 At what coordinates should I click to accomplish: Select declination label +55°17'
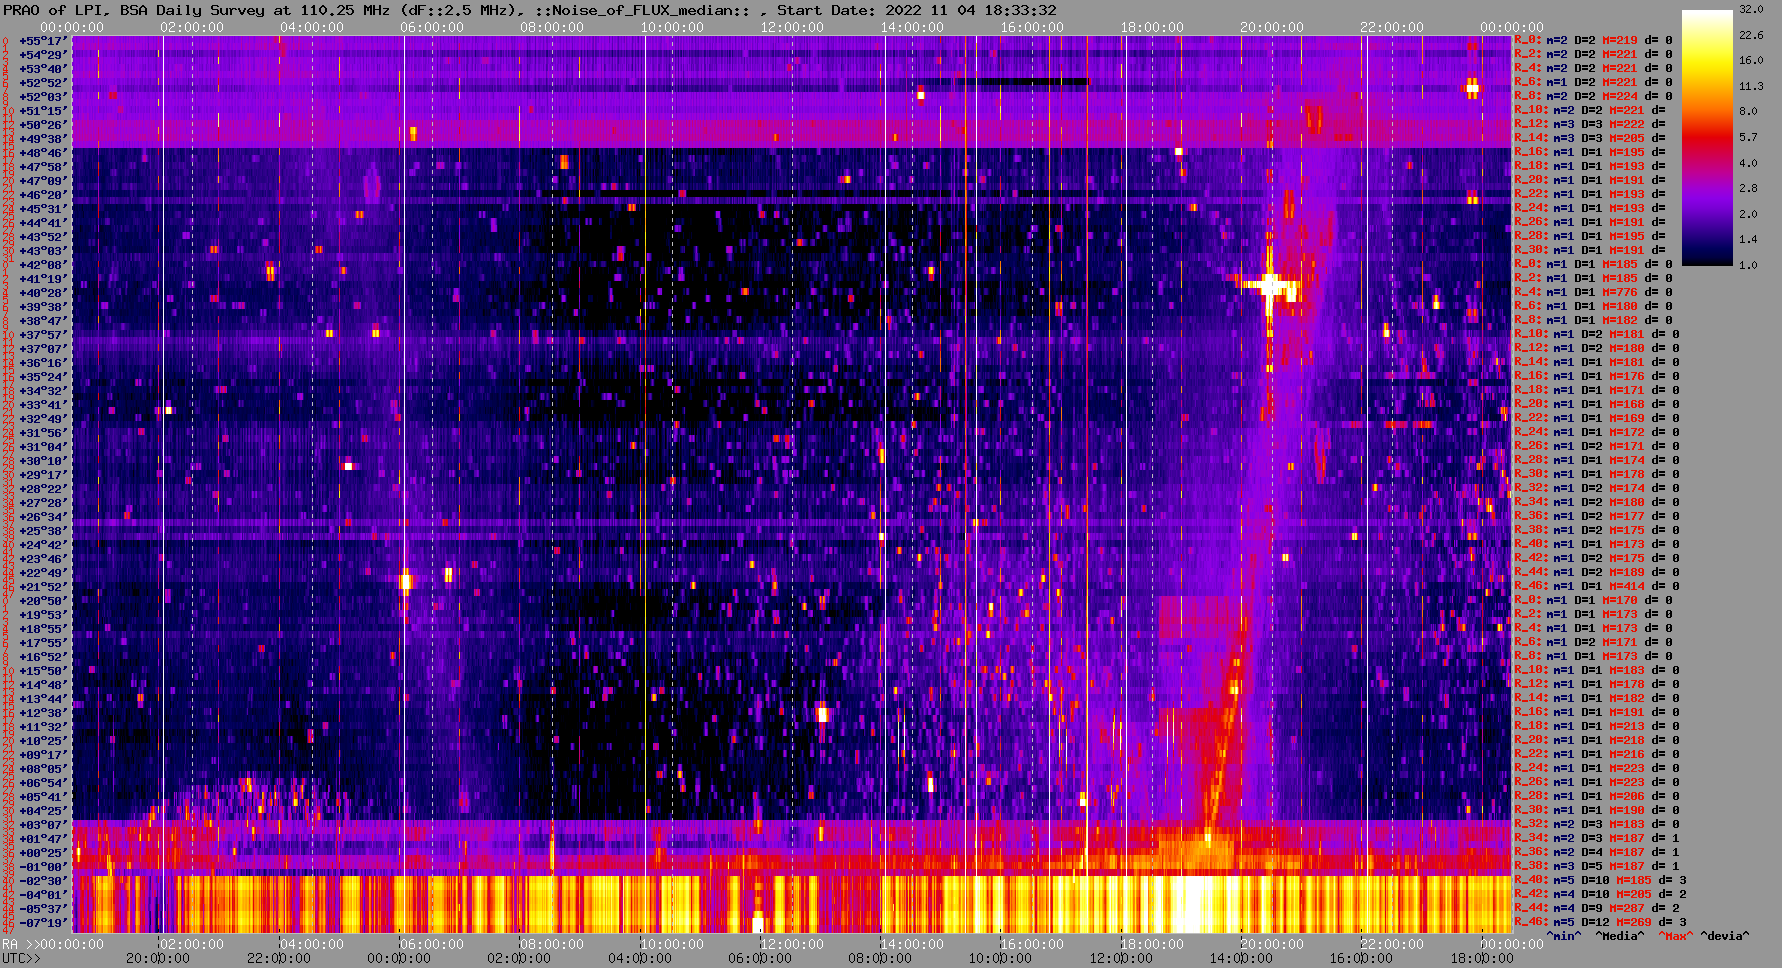tap(42, 41)
